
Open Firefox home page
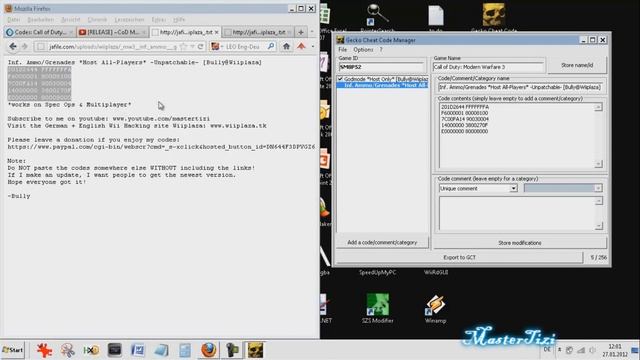[x=287, y=47]
